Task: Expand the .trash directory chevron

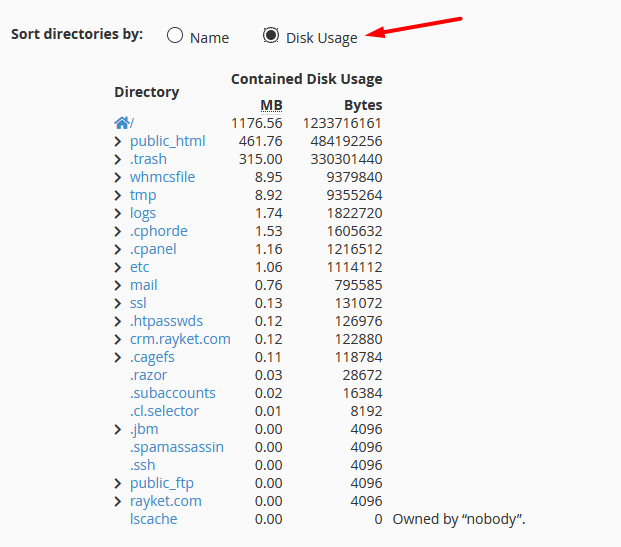Action: coord(118,159)
